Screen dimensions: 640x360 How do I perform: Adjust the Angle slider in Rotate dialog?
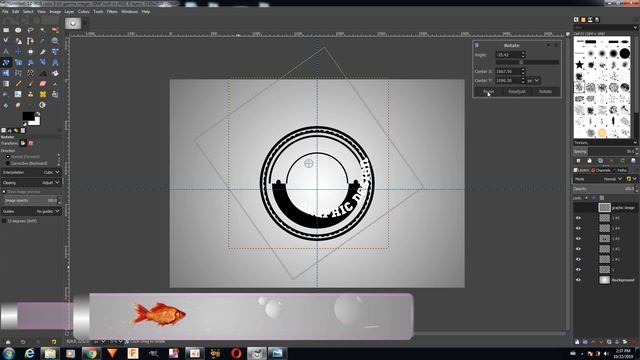[527, 62]
